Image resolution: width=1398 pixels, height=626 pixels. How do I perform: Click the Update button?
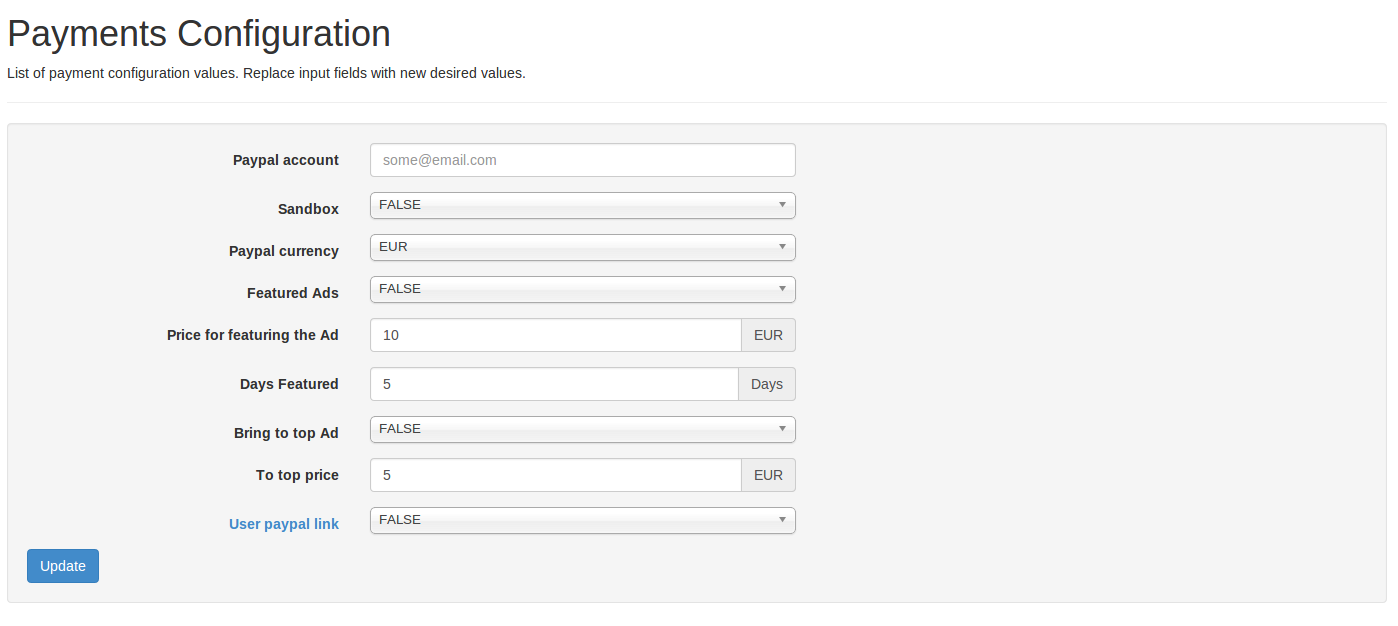coord(63,566)
